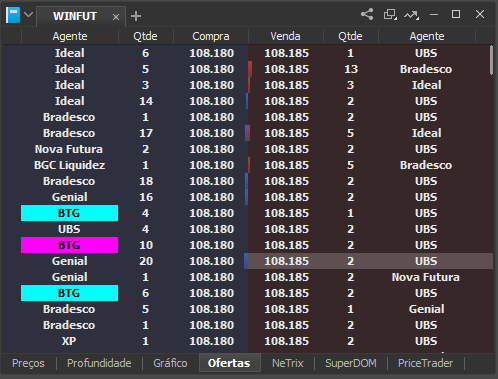
Task: Click the share icon in title bar
Action: click(x=367, y=14)
